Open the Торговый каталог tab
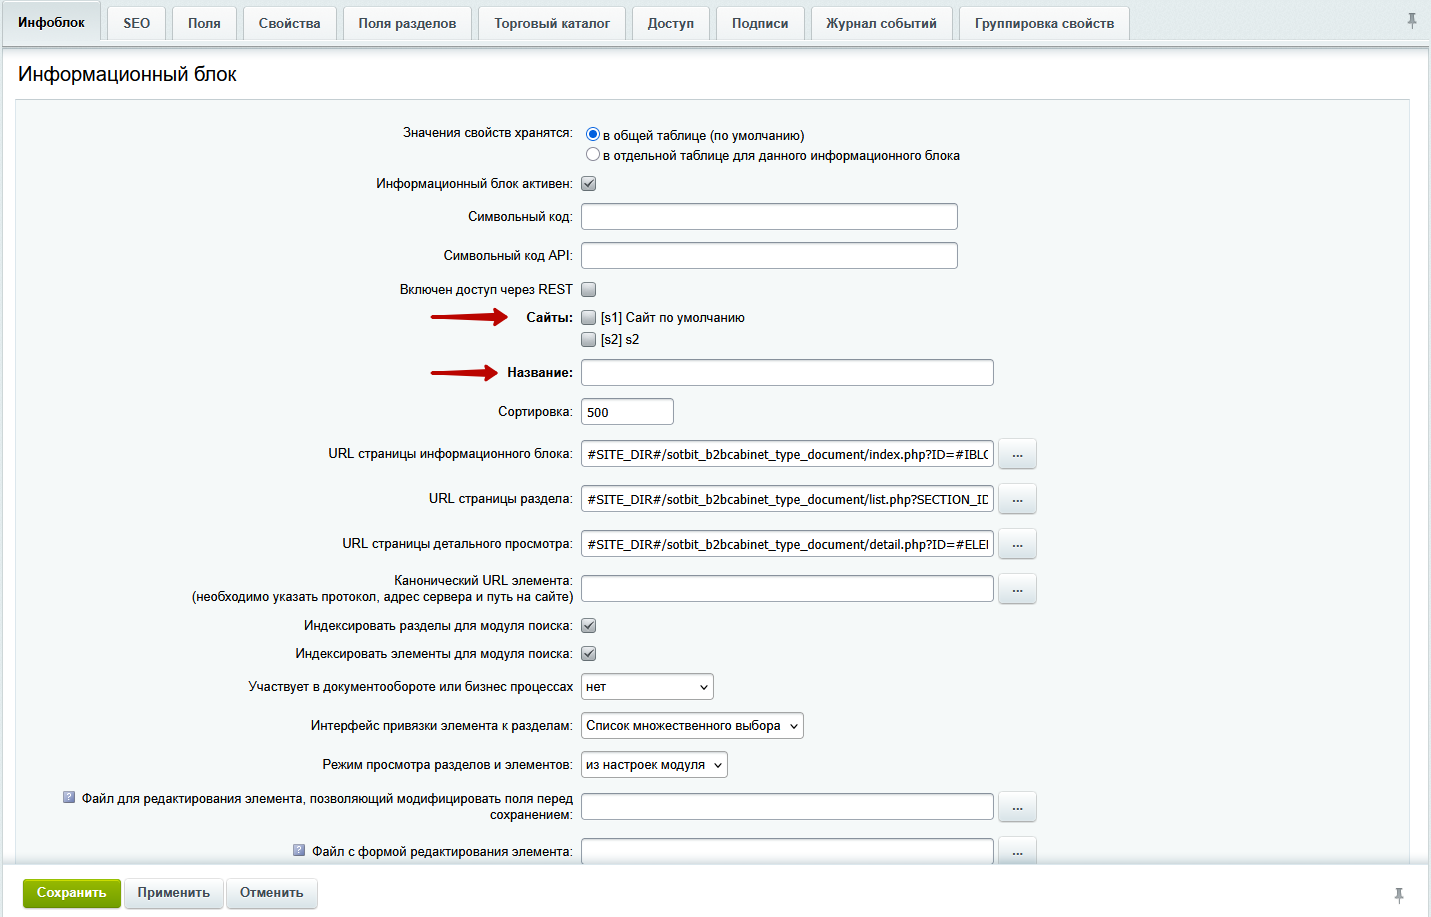The image size is (1431, 917). click(x=551, y=22)
